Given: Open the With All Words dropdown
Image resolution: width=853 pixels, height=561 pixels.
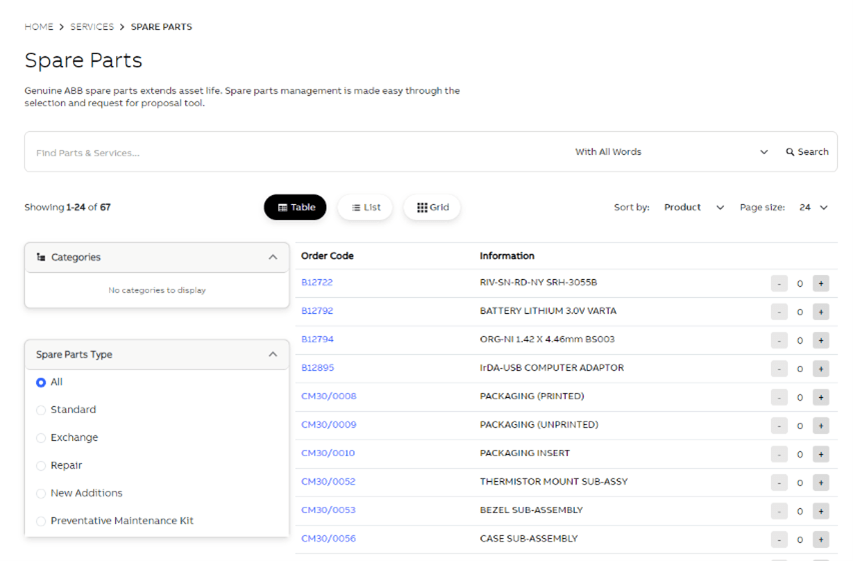Looking at the screenshot, I should click(670, 152).
